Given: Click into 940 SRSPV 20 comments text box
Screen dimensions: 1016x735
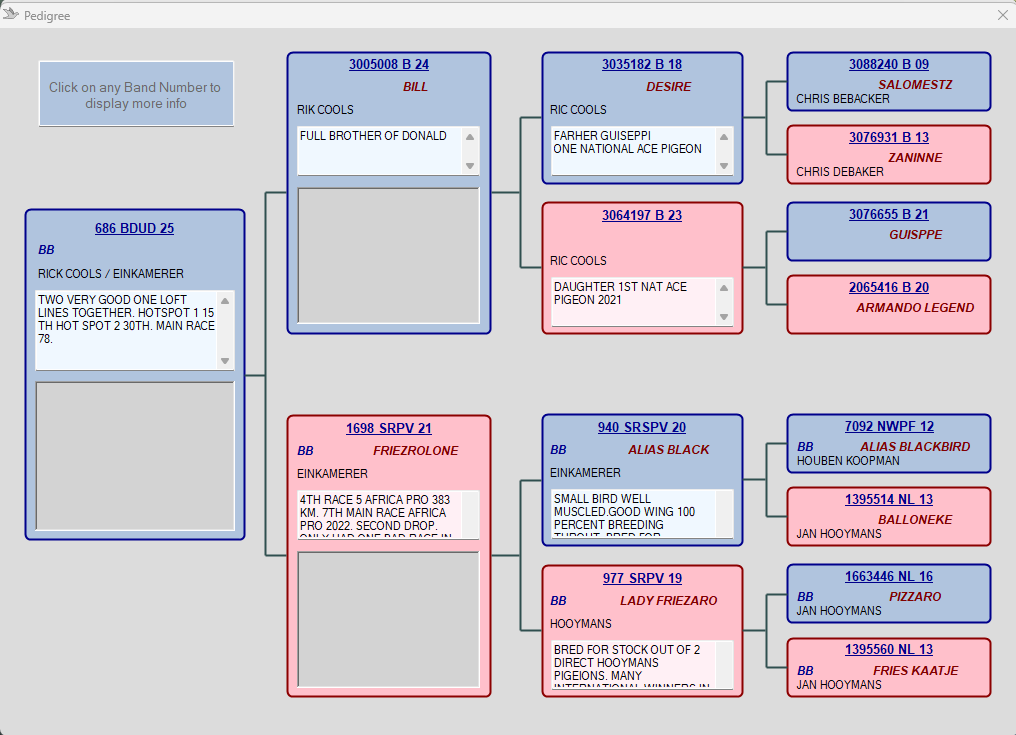Looking at the screenshot, I should coord(632,514).
